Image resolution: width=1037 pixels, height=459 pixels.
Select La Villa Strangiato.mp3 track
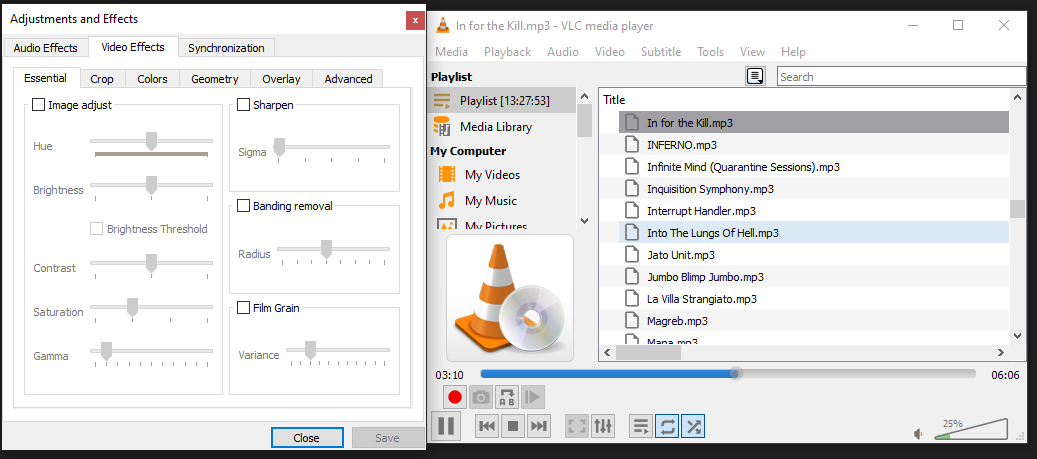(x=814, y=299)
